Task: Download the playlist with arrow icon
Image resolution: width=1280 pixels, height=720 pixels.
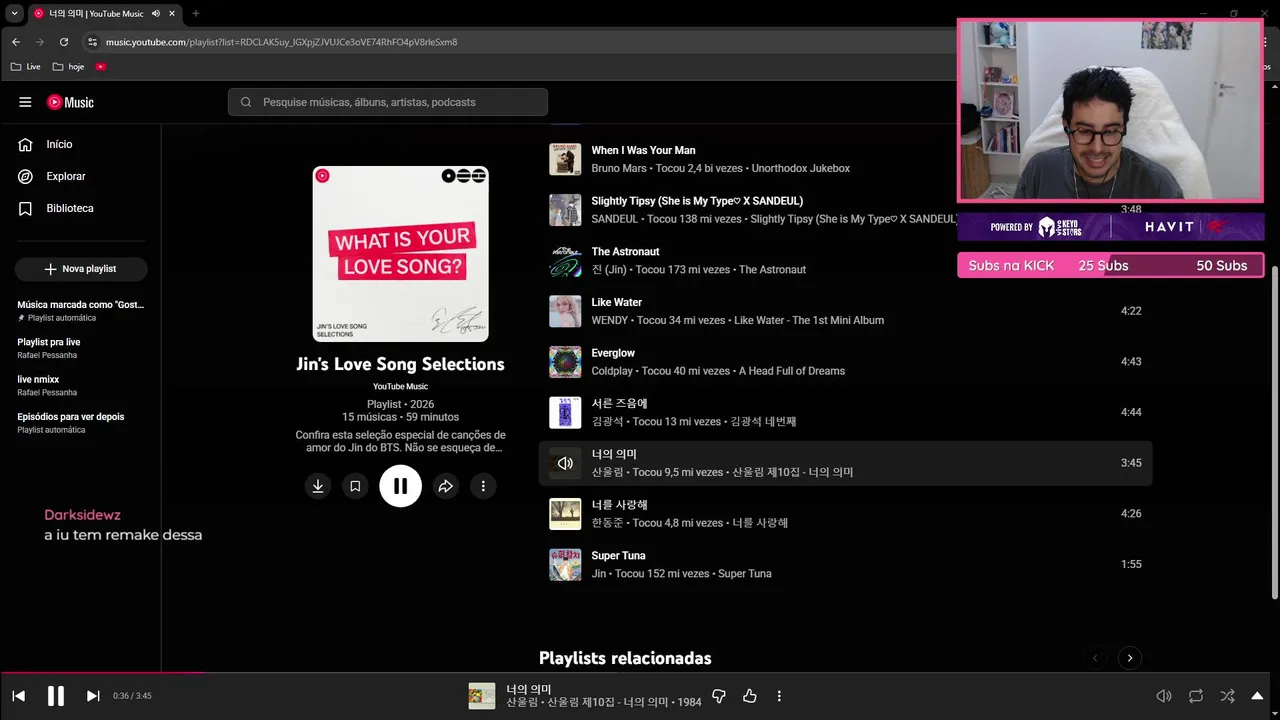Action: (318, 486)
